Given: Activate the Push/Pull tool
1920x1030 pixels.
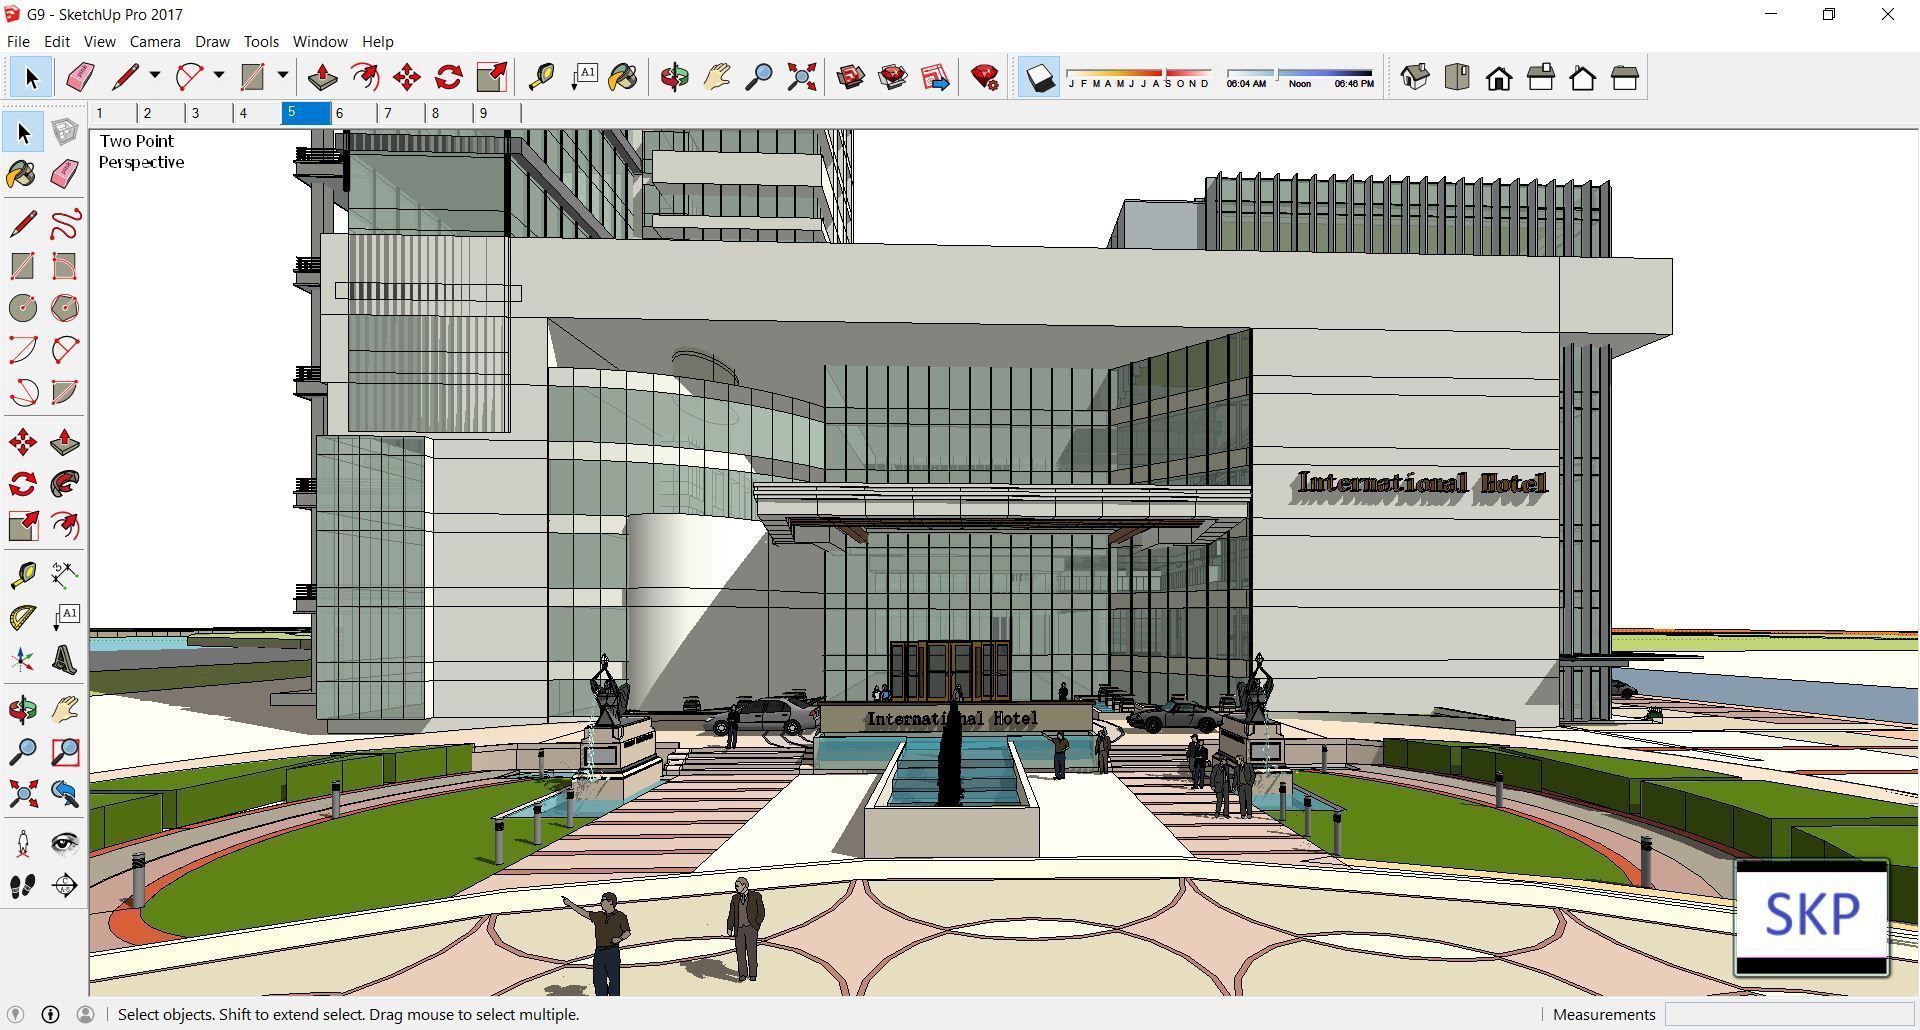Looking at the screenshot, I should tap(322, 76).
